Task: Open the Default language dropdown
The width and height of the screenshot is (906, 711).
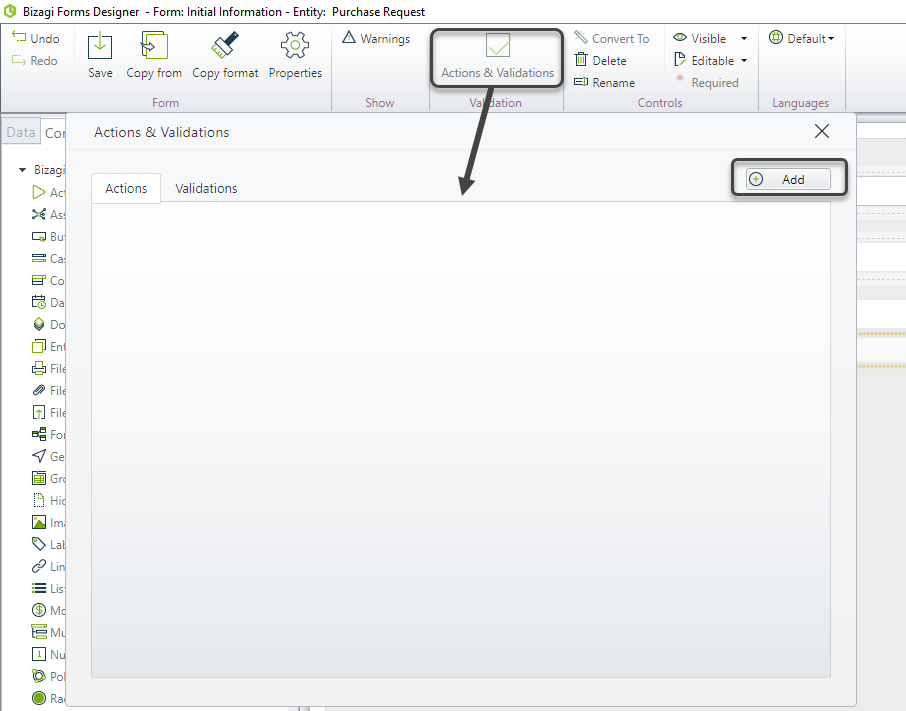Action: click(801, 39)
